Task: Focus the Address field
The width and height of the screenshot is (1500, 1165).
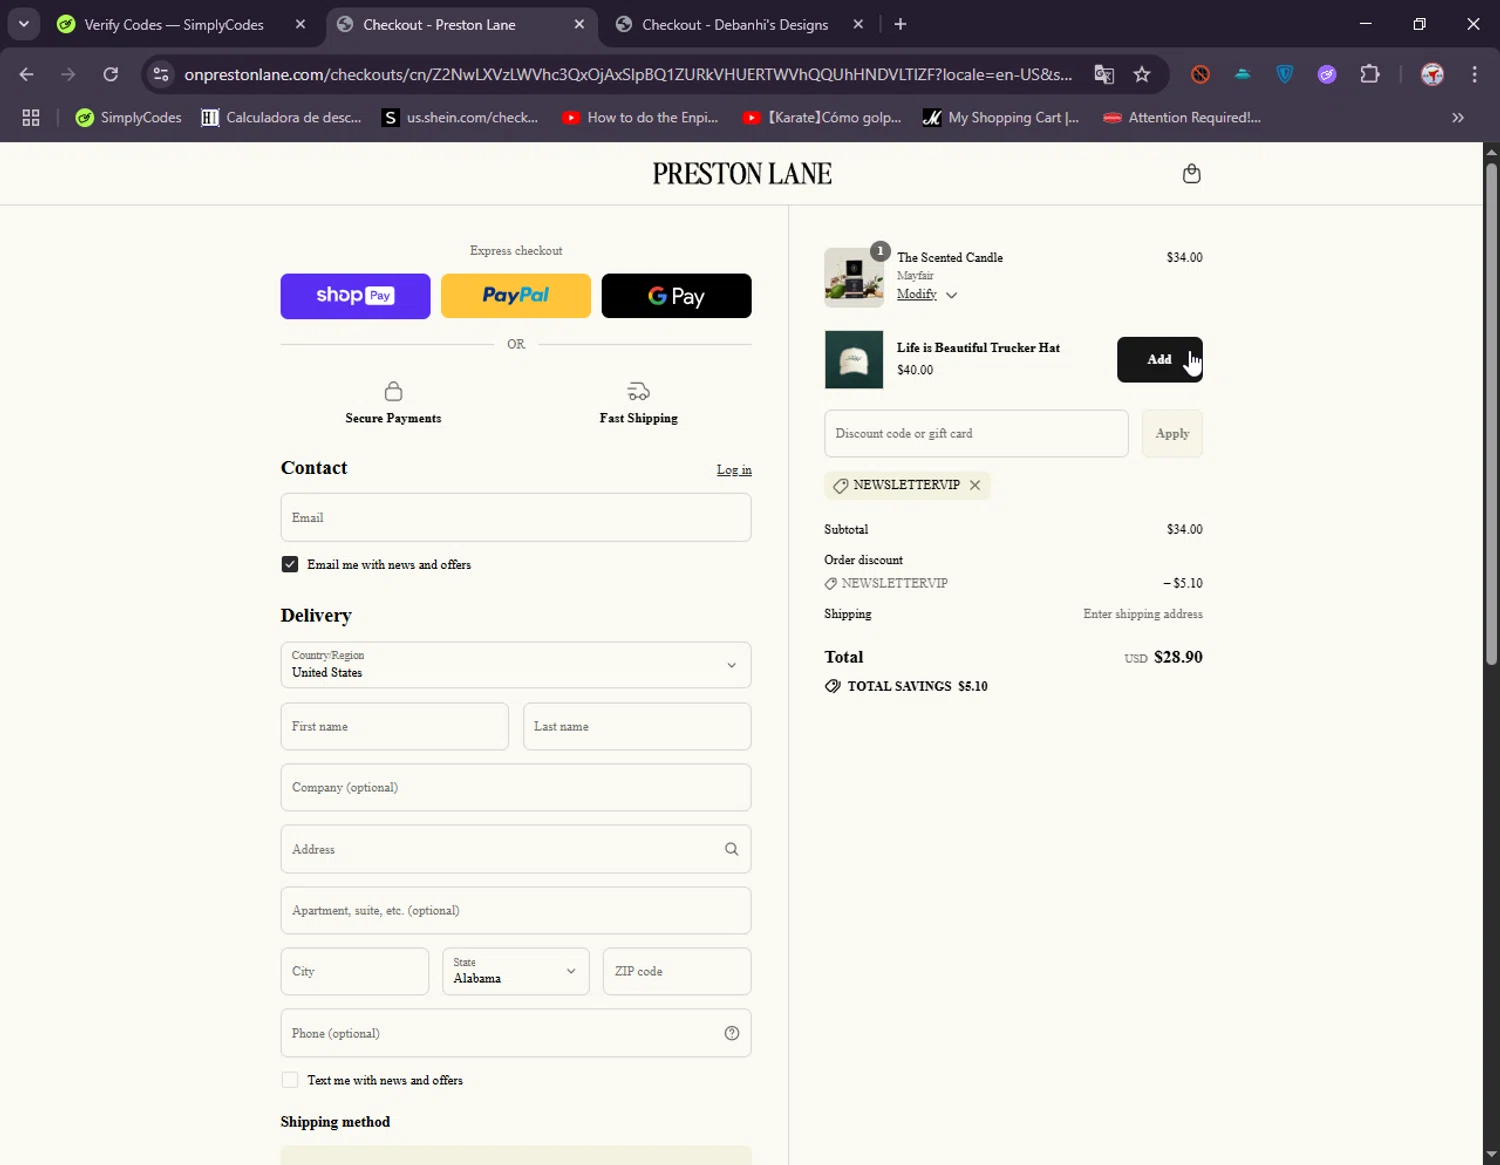Action: (516, 849)
